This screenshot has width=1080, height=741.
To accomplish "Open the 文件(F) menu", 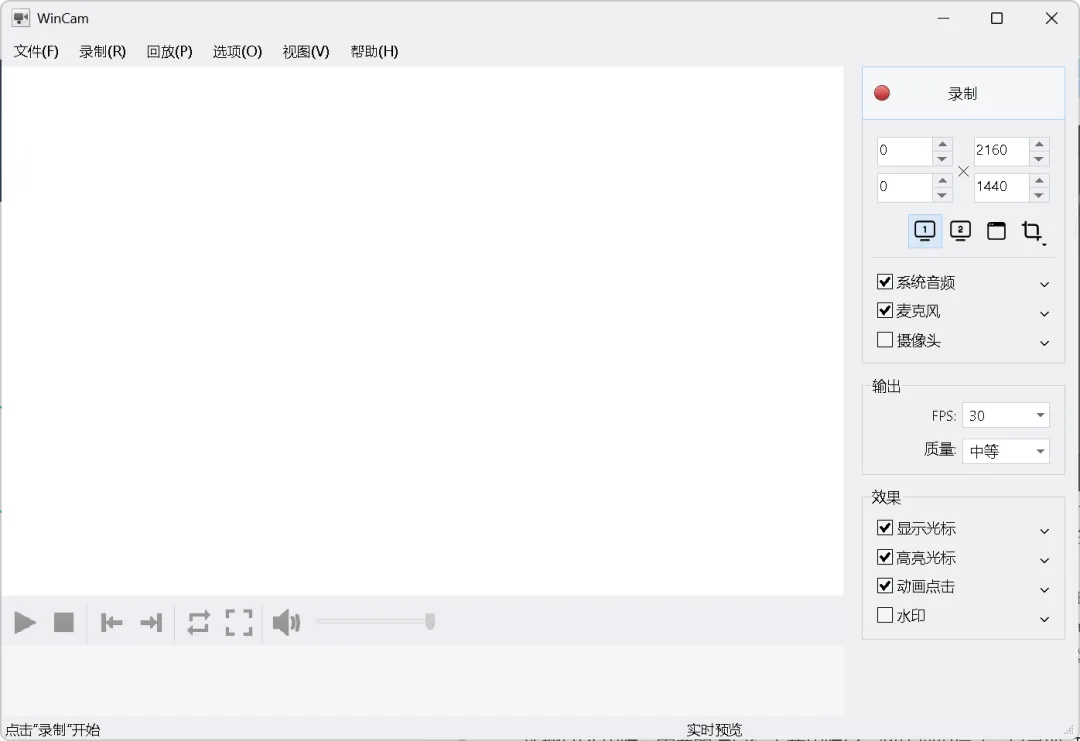I will click(x=37, y=52).
